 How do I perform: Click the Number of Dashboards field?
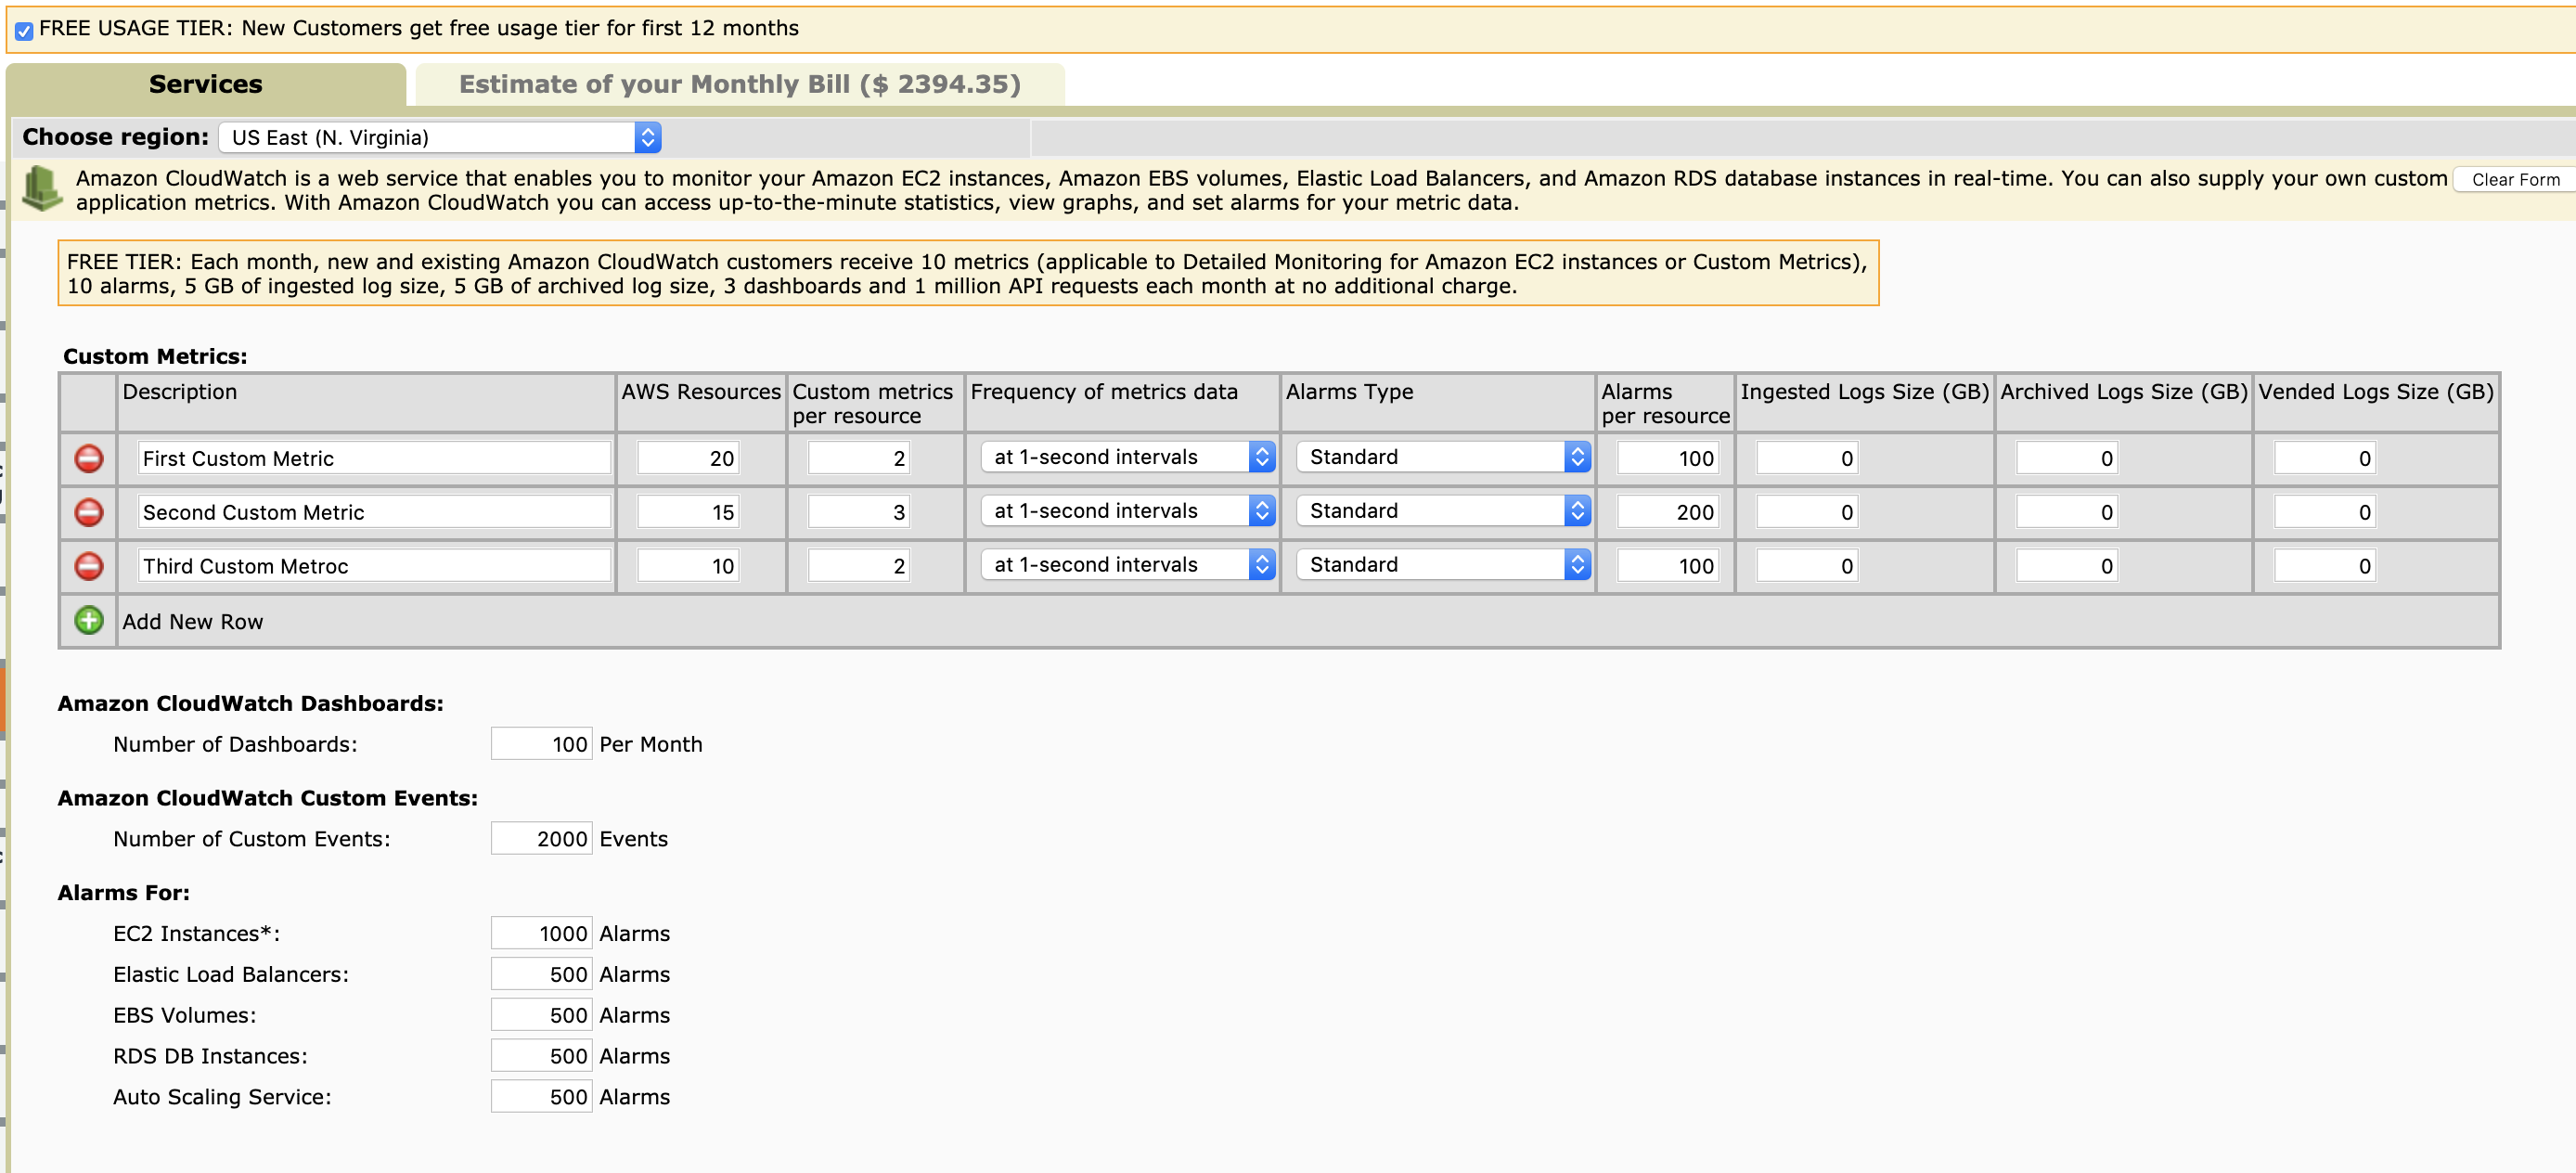[x=541, y=744]
